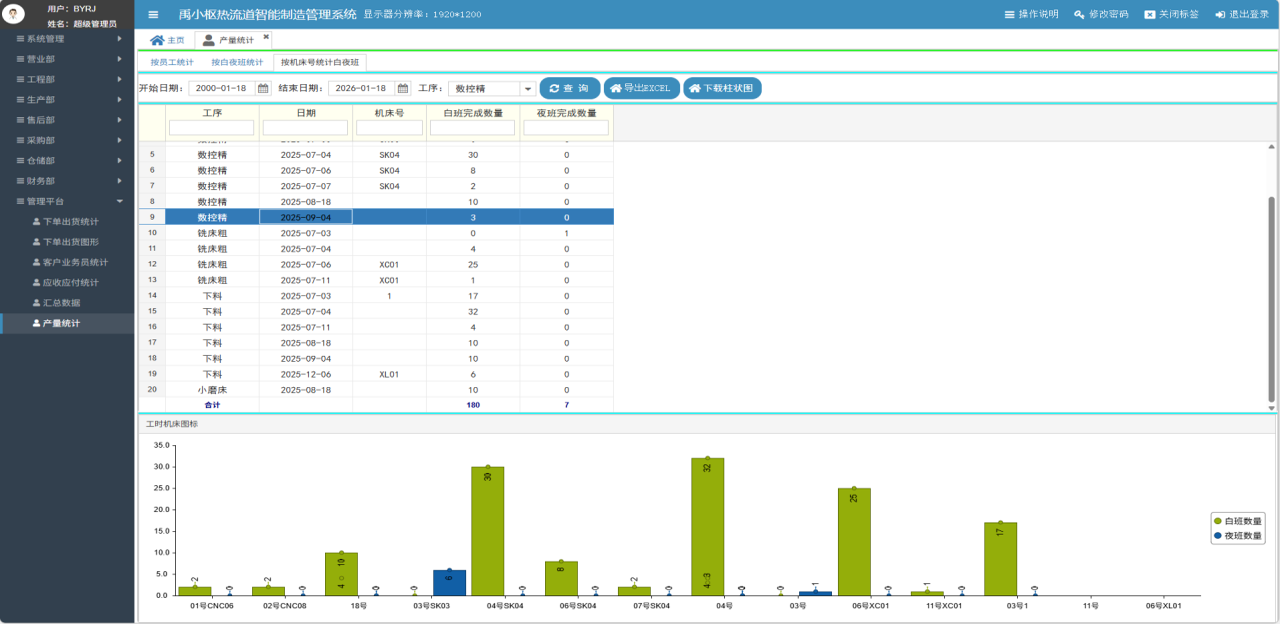Open the 结束日期 calendar picker icon
Screen dimensions: 1280x625
pyautogui.click(x=402, y=88)
